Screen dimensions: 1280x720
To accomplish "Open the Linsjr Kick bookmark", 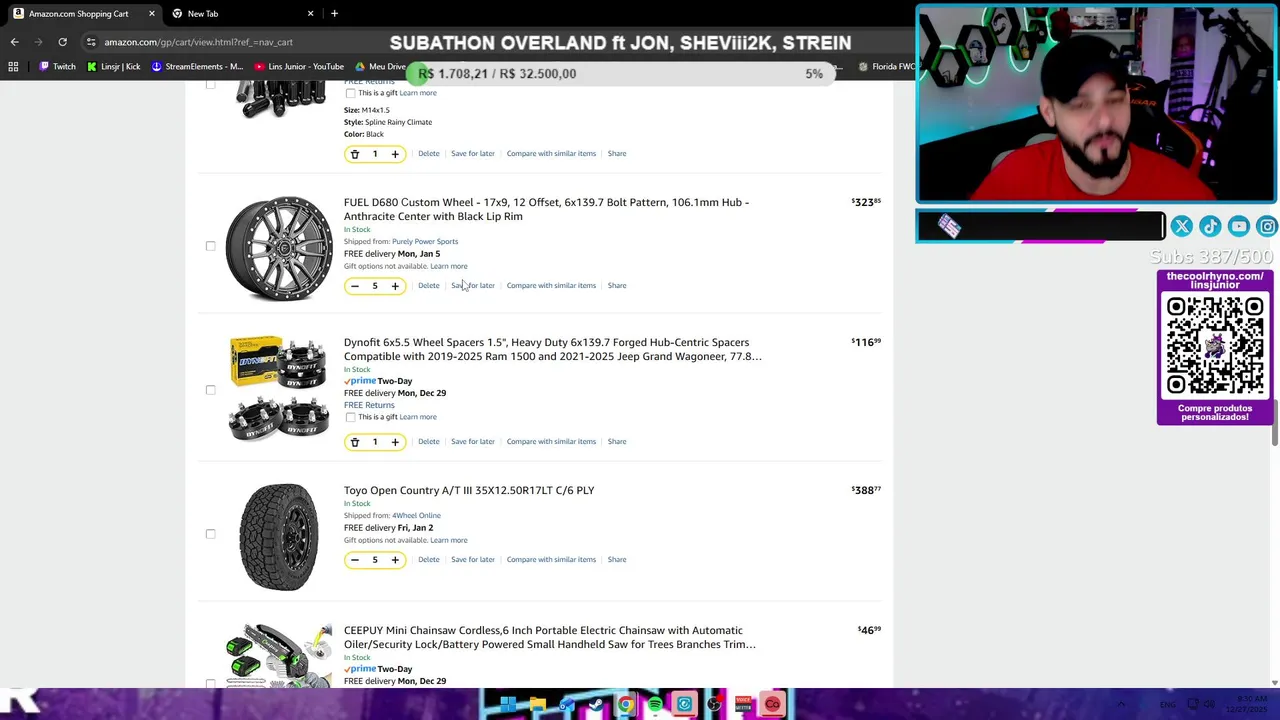I will [x=113, y=67].
